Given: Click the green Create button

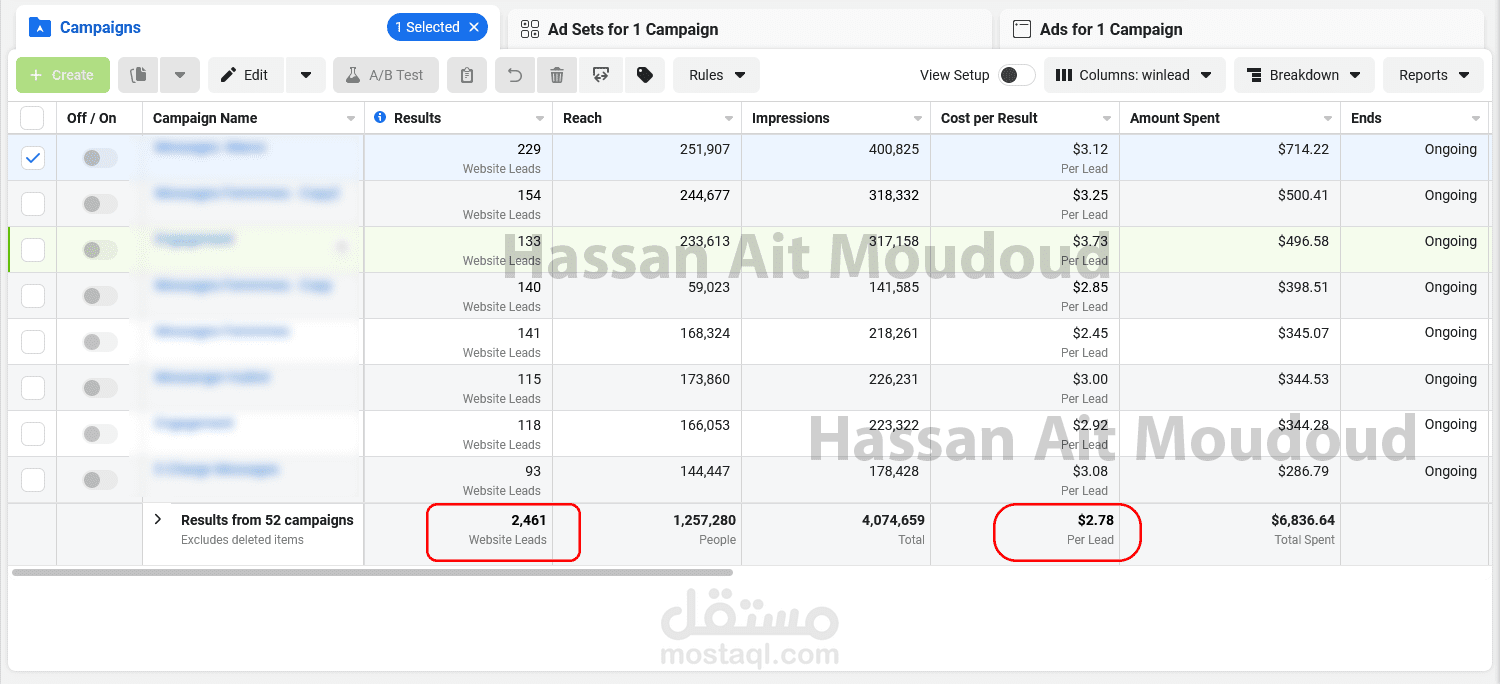Looking at the screenshot, I should pyautogui.click(x=63, y=75).
